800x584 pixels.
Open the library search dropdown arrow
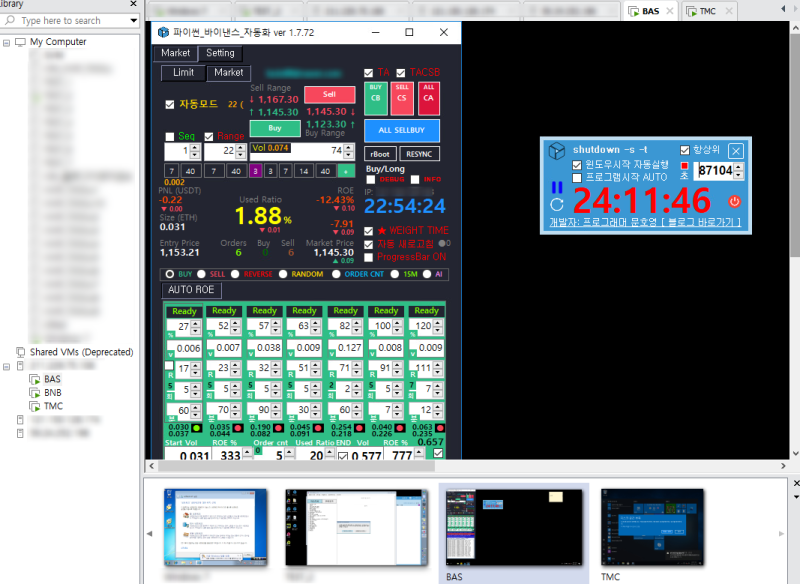pyautogui.click(x=133, y=20)
